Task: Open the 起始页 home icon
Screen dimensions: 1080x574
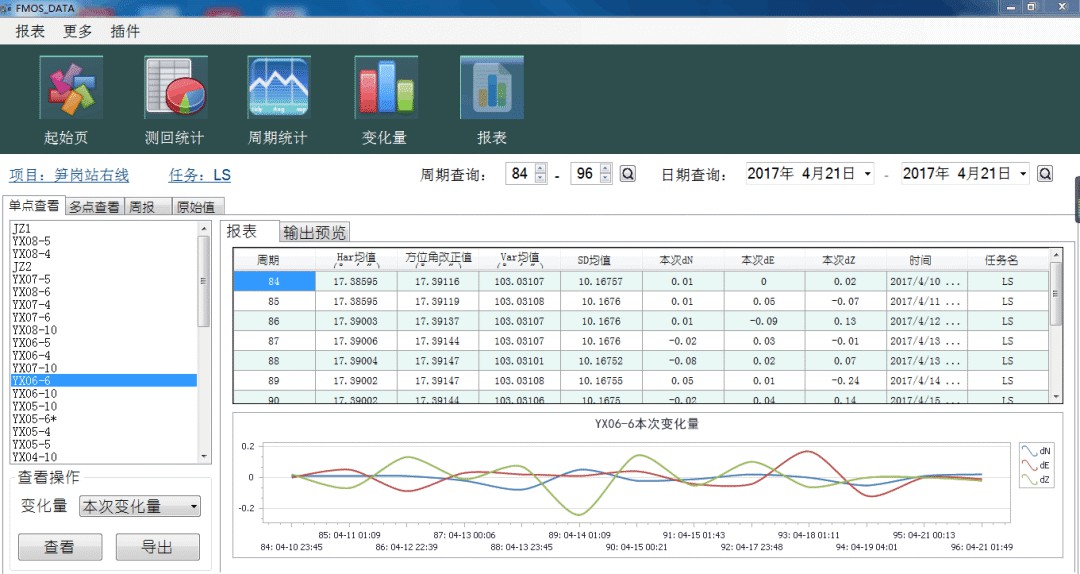Action: pos(71,89)
